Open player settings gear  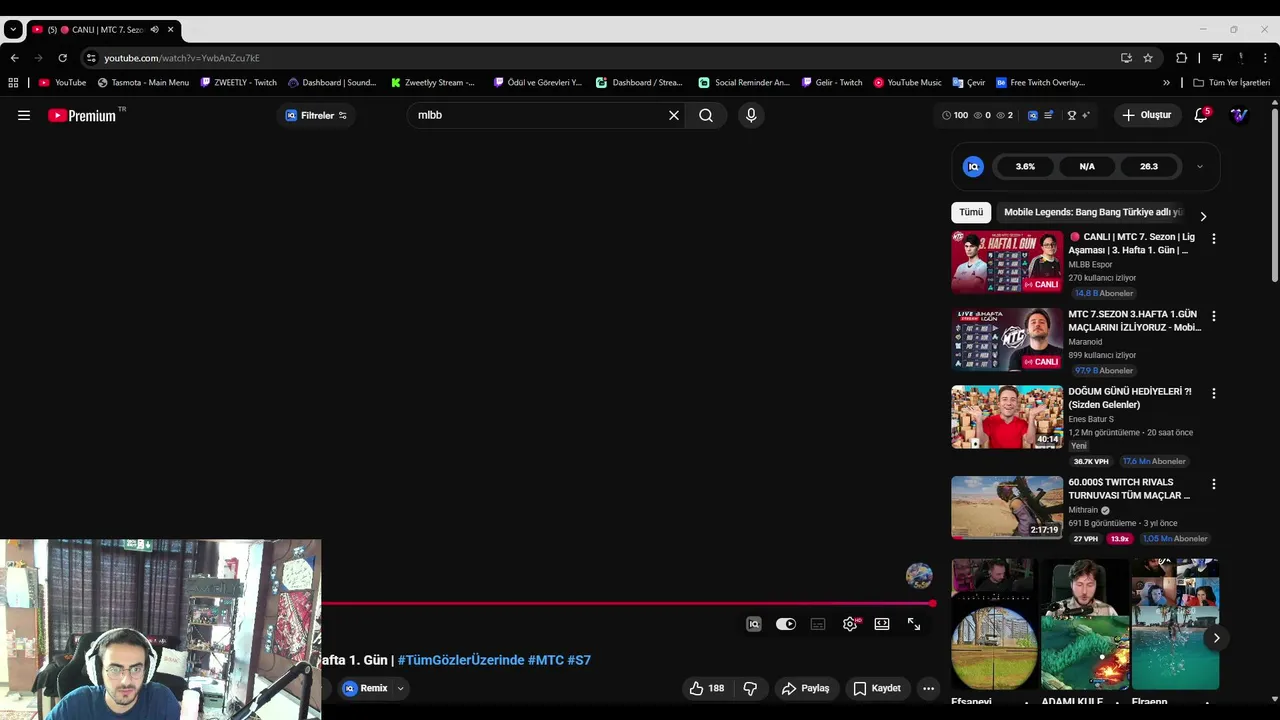coord(850,624)
